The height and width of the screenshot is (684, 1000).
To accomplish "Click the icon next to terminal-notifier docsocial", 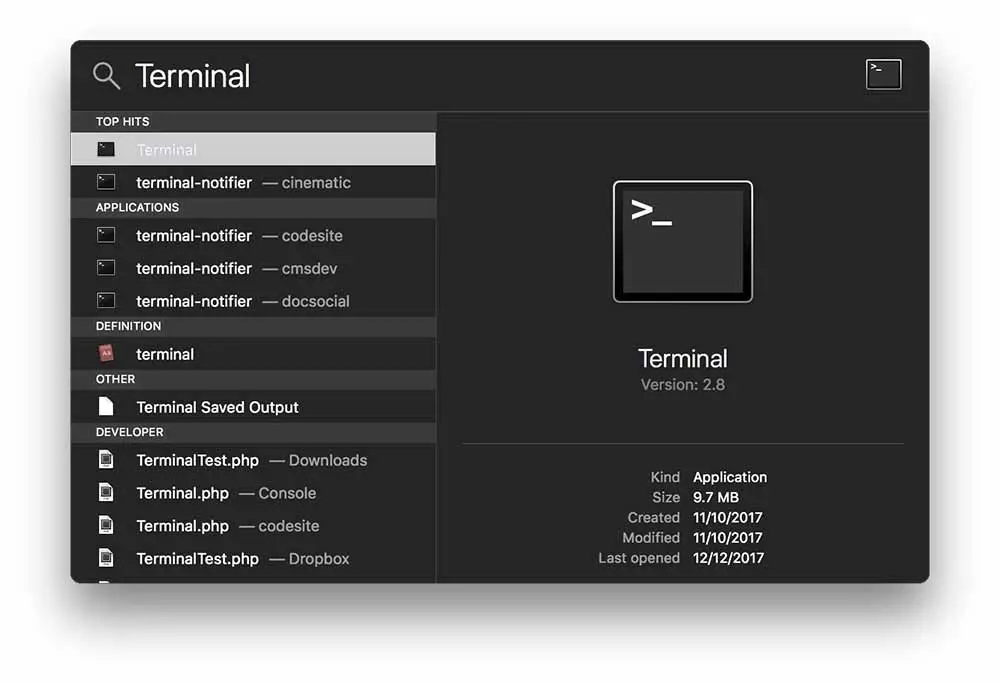I will tap(106, 300).
